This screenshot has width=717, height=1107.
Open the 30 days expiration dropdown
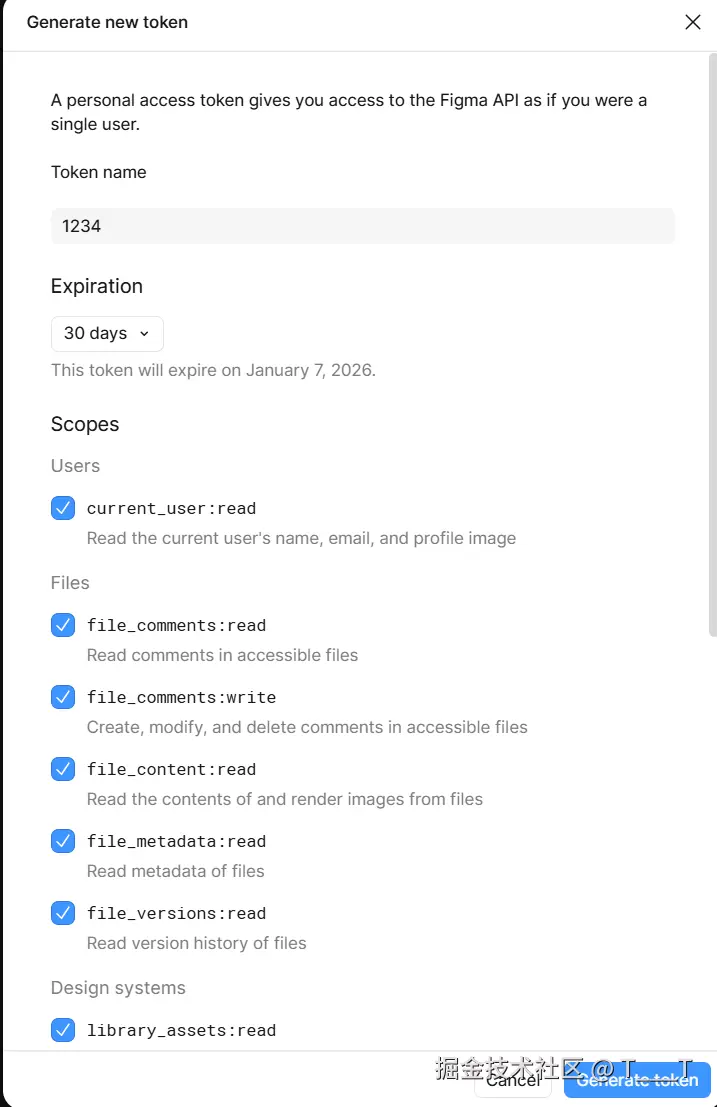click(107, 334)
